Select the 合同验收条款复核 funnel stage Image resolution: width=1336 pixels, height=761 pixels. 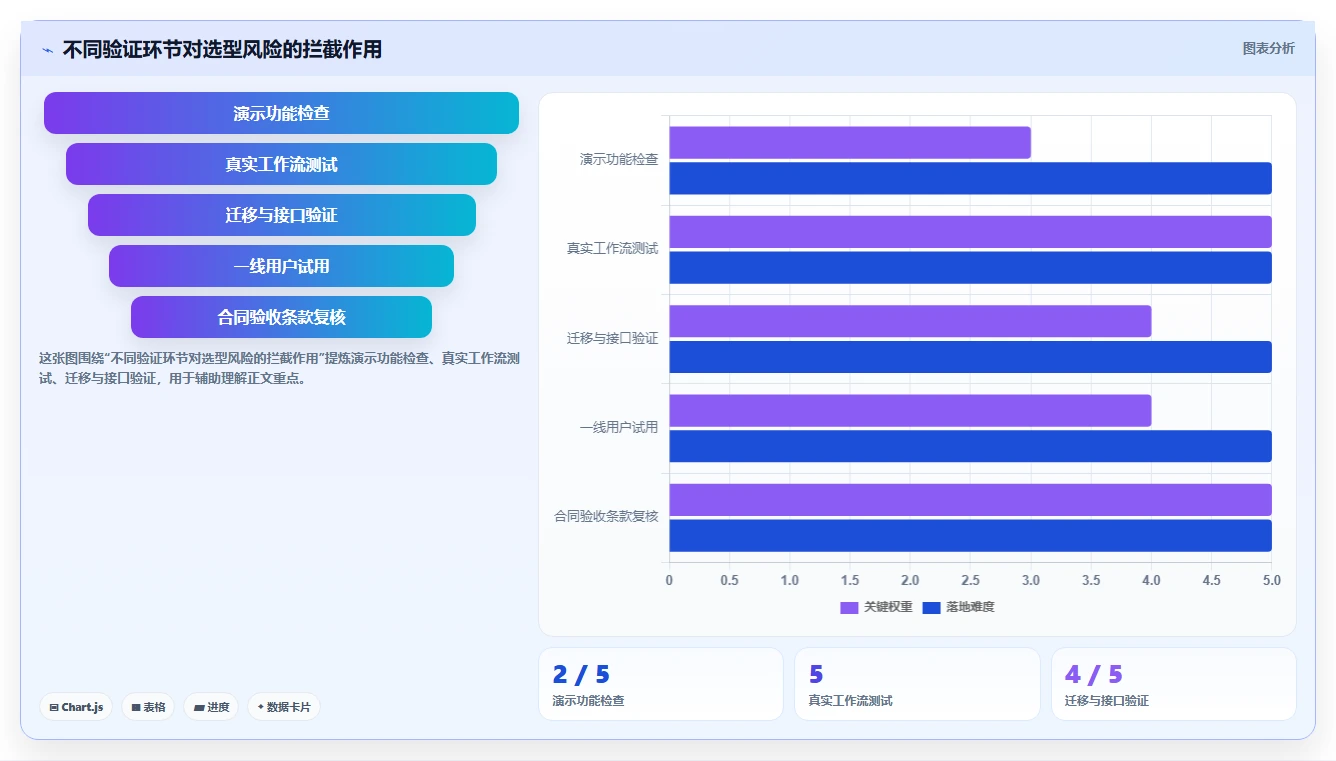click(281, 317)
